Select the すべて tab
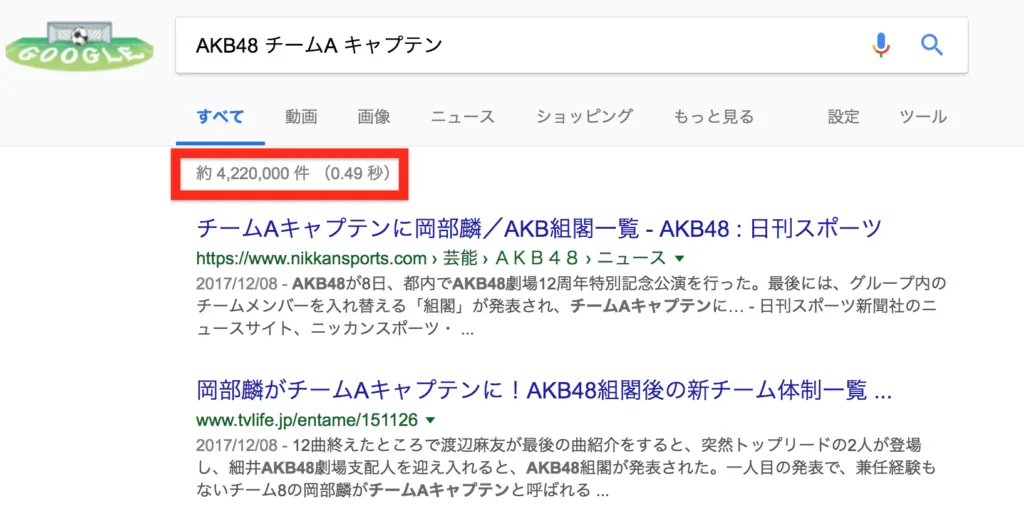Screen dimensions: 1024x530 point(220,117)
